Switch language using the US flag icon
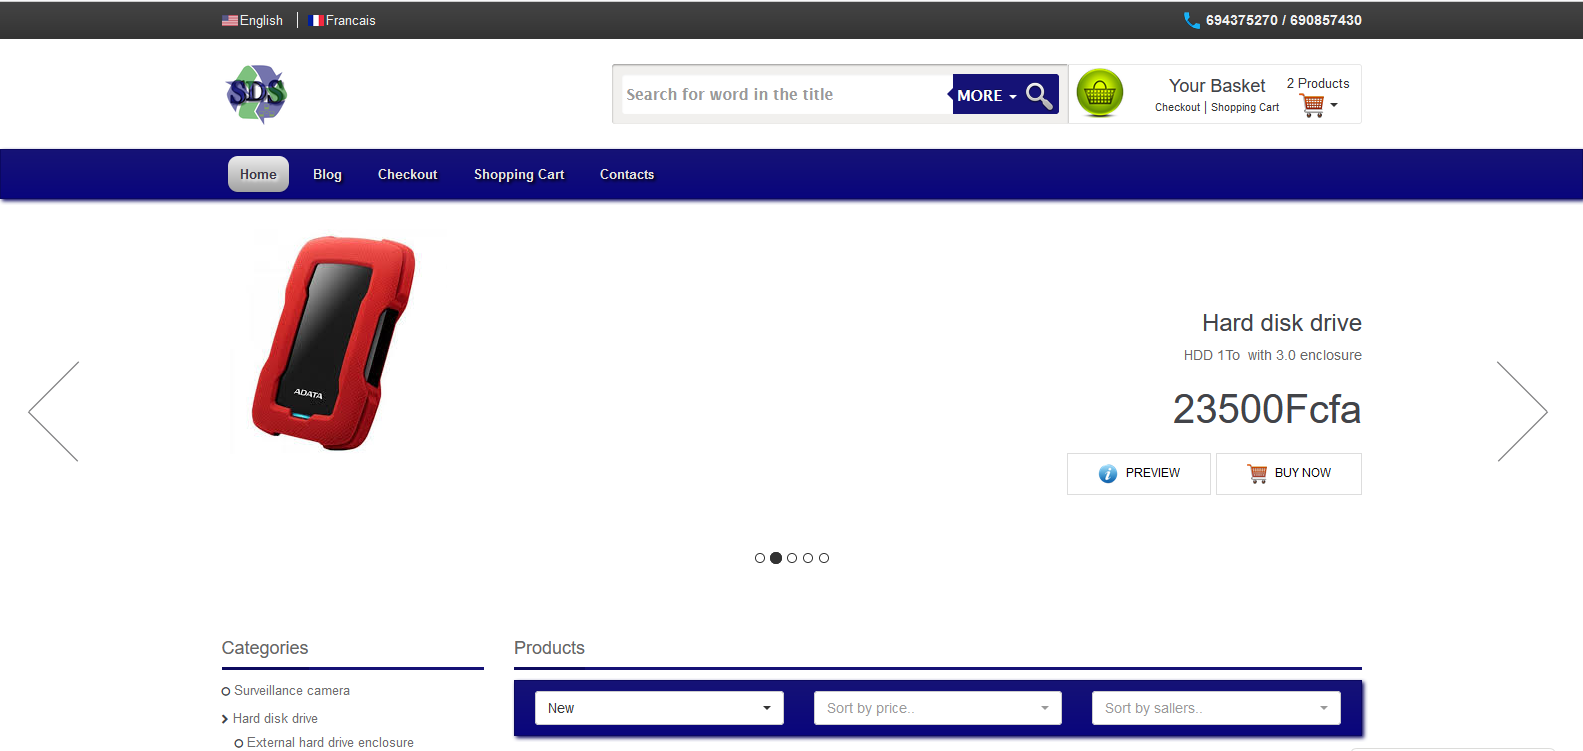The height and width of the screenshot is (751, 1583). (230, 20)
